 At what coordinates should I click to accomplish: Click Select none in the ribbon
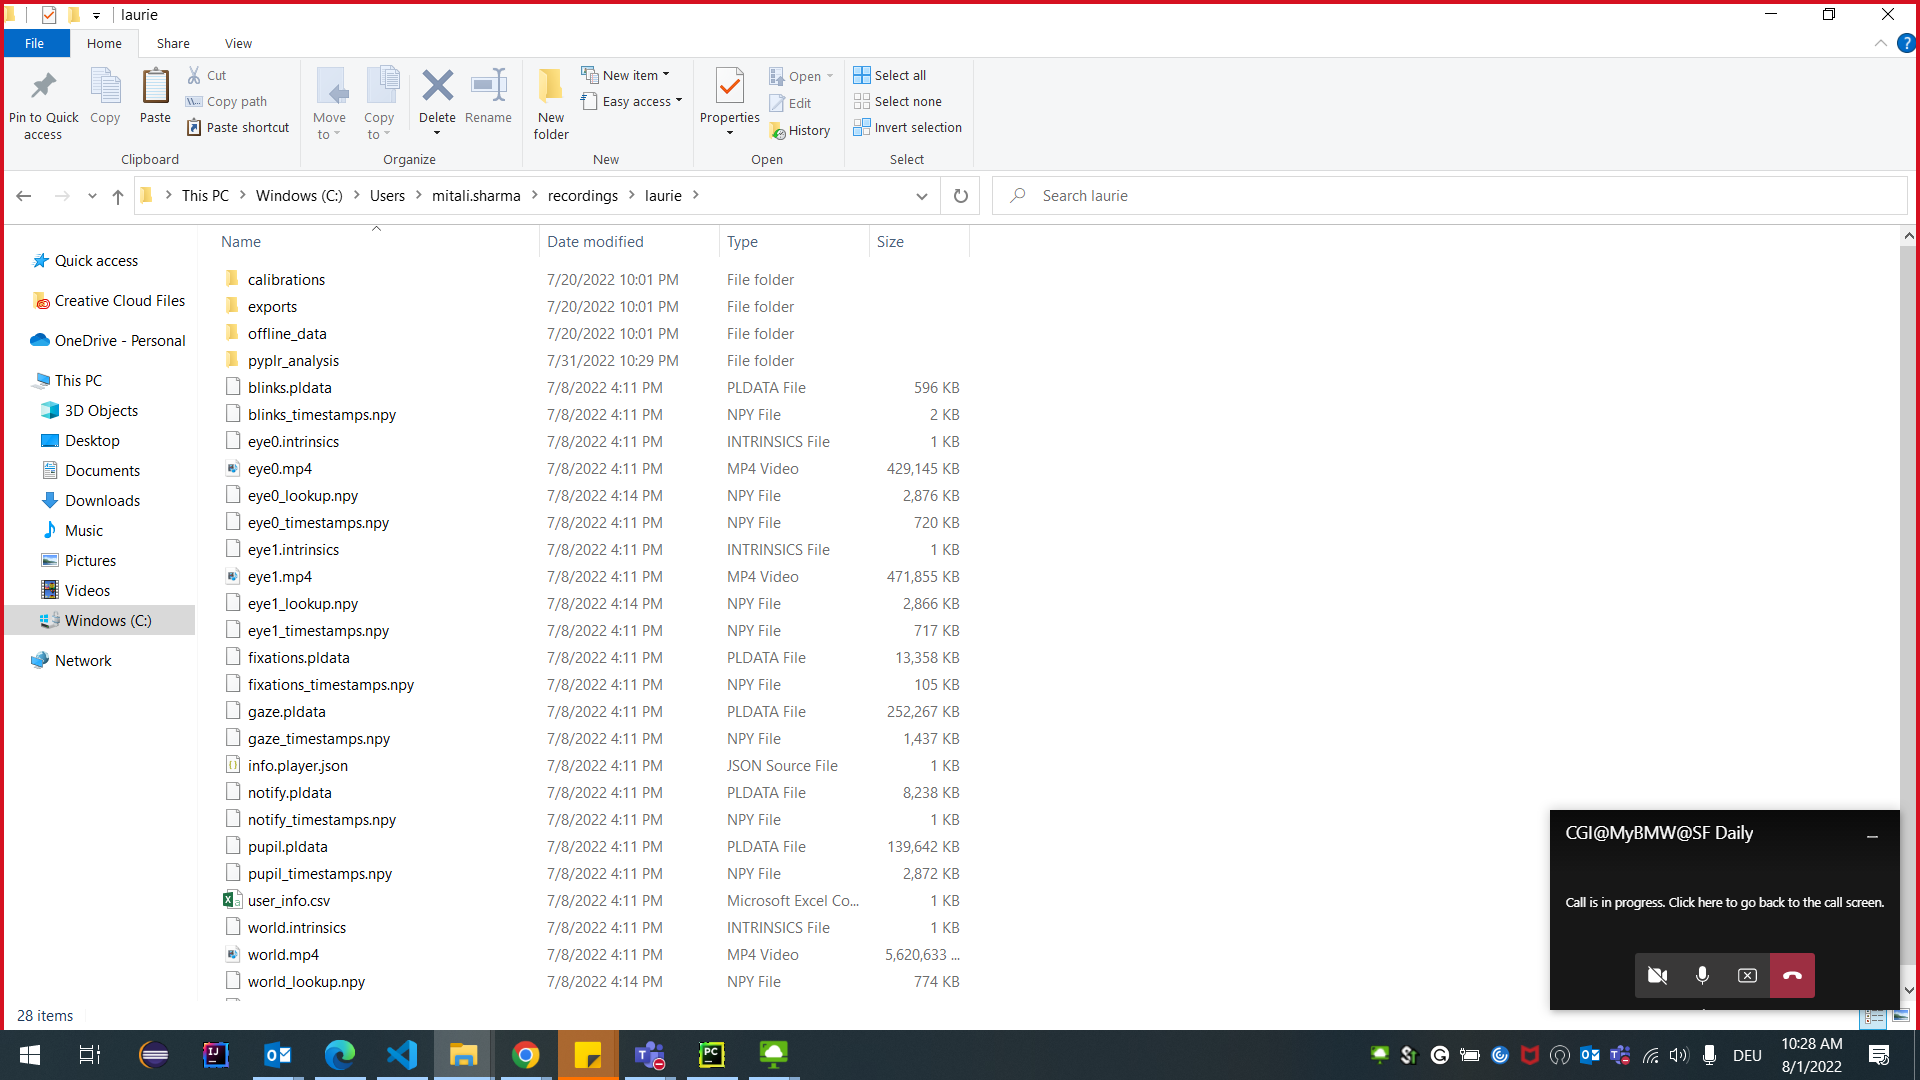click(x=898, y=101)
